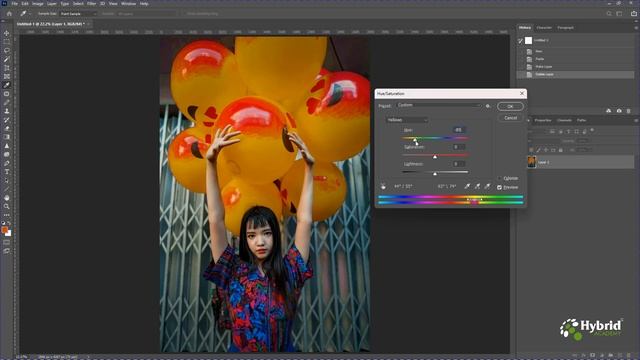The image size is (640, 360).
Task: Click the Lightness slider handle
Action: 435,174
